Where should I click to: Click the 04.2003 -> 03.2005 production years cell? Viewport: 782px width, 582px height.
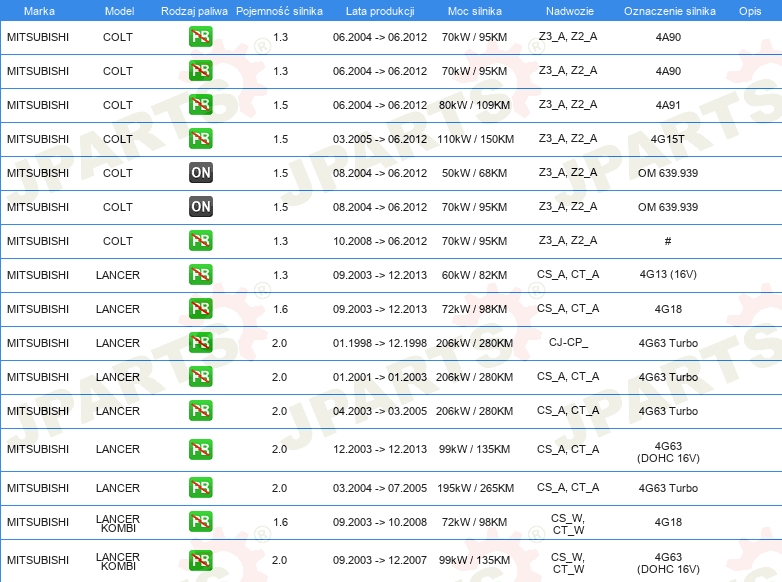380,410
